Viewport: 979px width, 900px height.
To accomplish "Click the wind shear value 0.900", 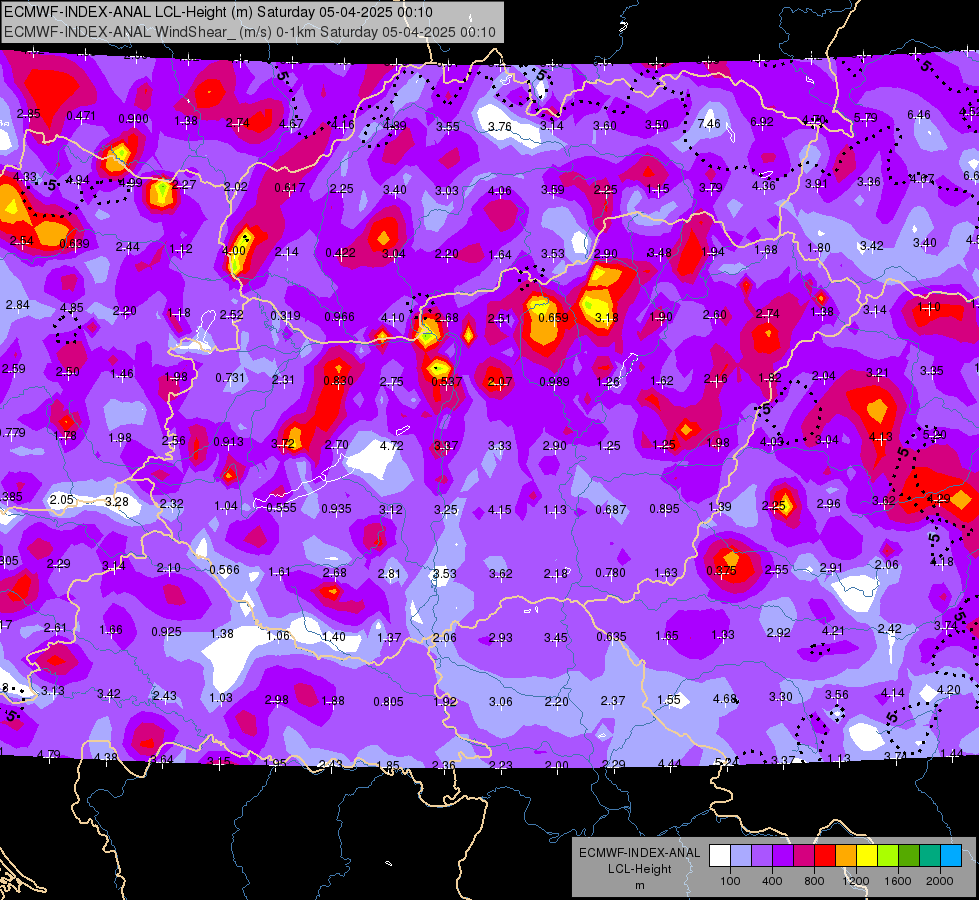I will (x=133, y=119).
